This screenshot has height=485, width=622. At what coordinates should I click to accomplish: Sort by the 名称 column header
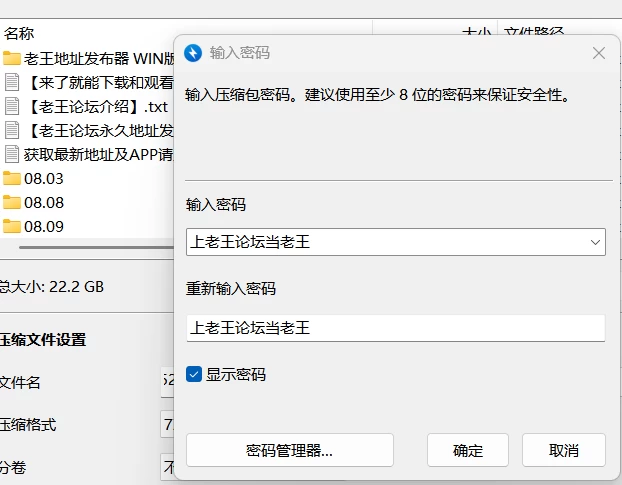(x=19, y=33)
